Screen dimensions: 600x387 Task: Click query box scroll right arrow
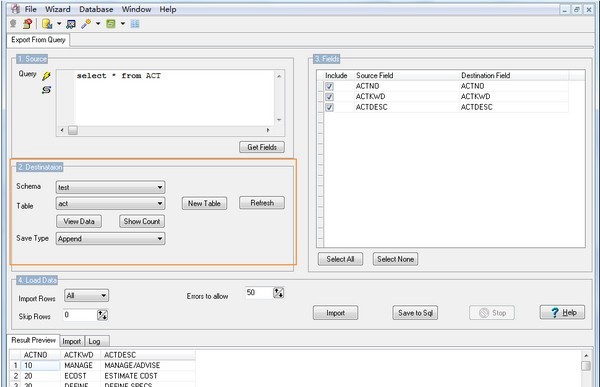pos(268,130)
